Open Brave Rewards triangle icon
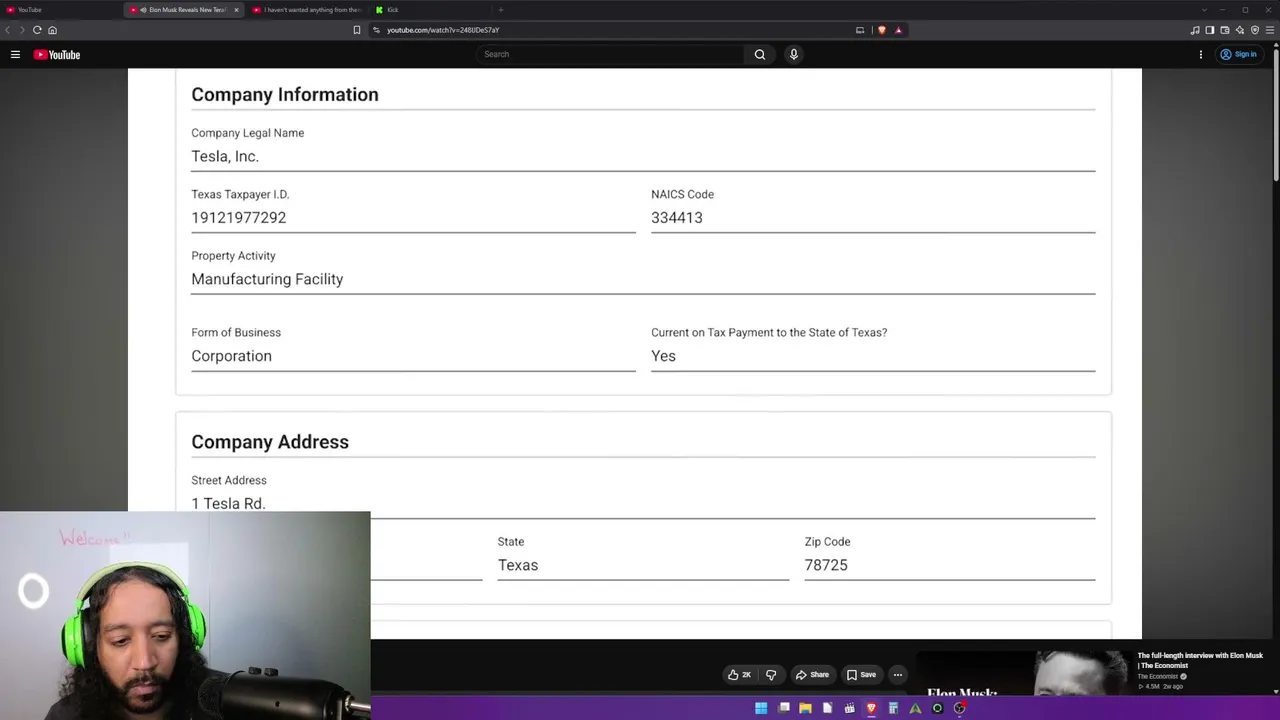 (x=898, y=30)
